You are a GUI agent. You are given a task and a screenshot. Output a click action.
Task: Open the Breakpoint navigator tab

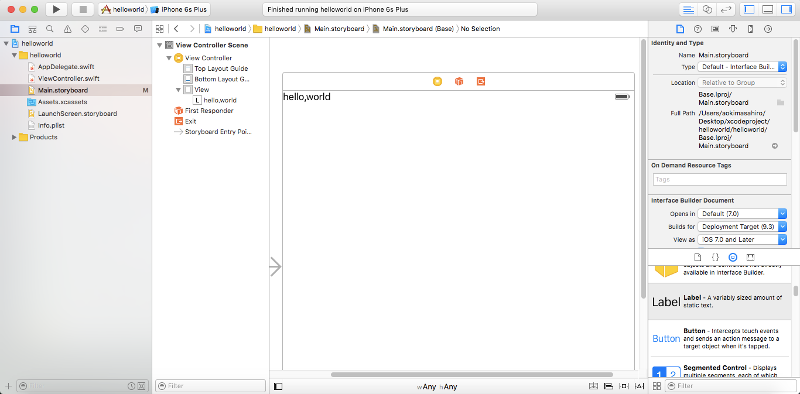point(120,29)
